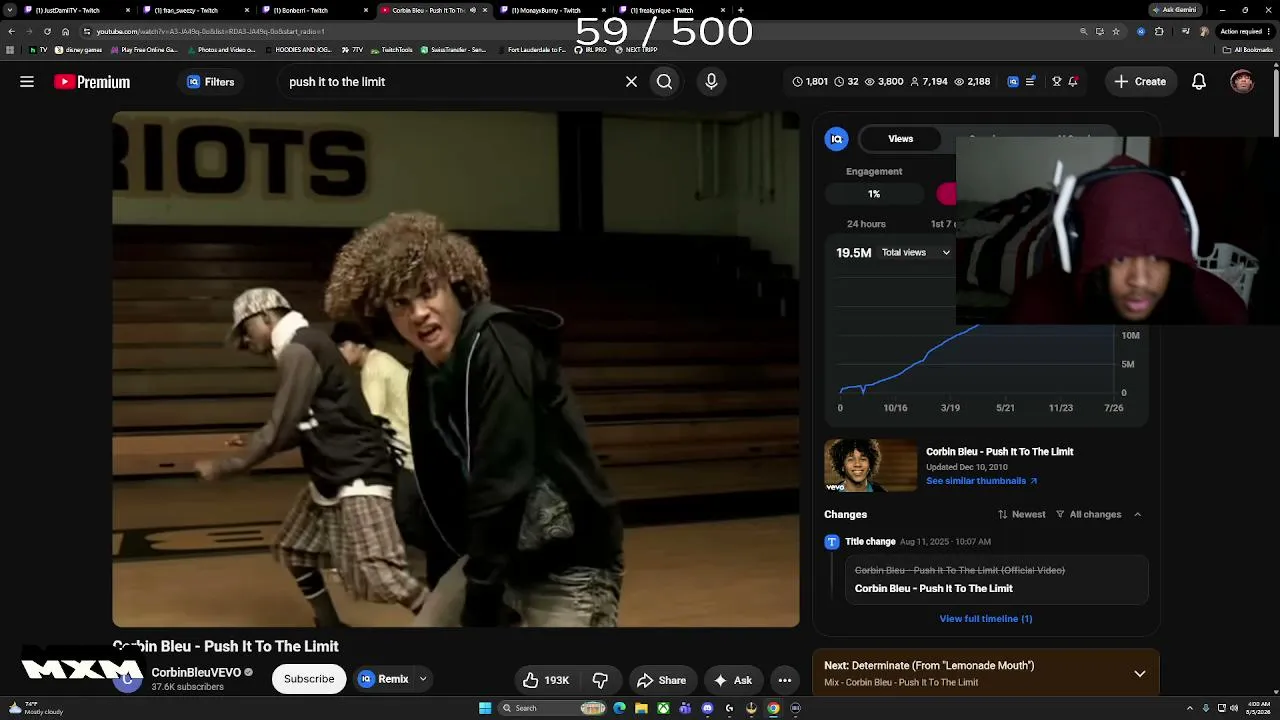Open account avatar menu
The image size is (1280, 720).
pyautogui.click(x=1242, y=82)
